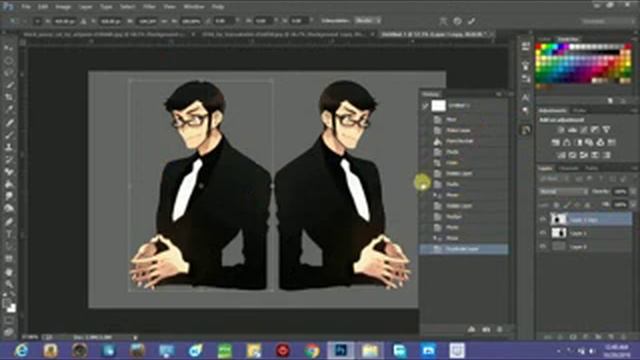Select the Zoom tool
The height and width of the screenshot is (360, 640).
[x=9, y=284]
